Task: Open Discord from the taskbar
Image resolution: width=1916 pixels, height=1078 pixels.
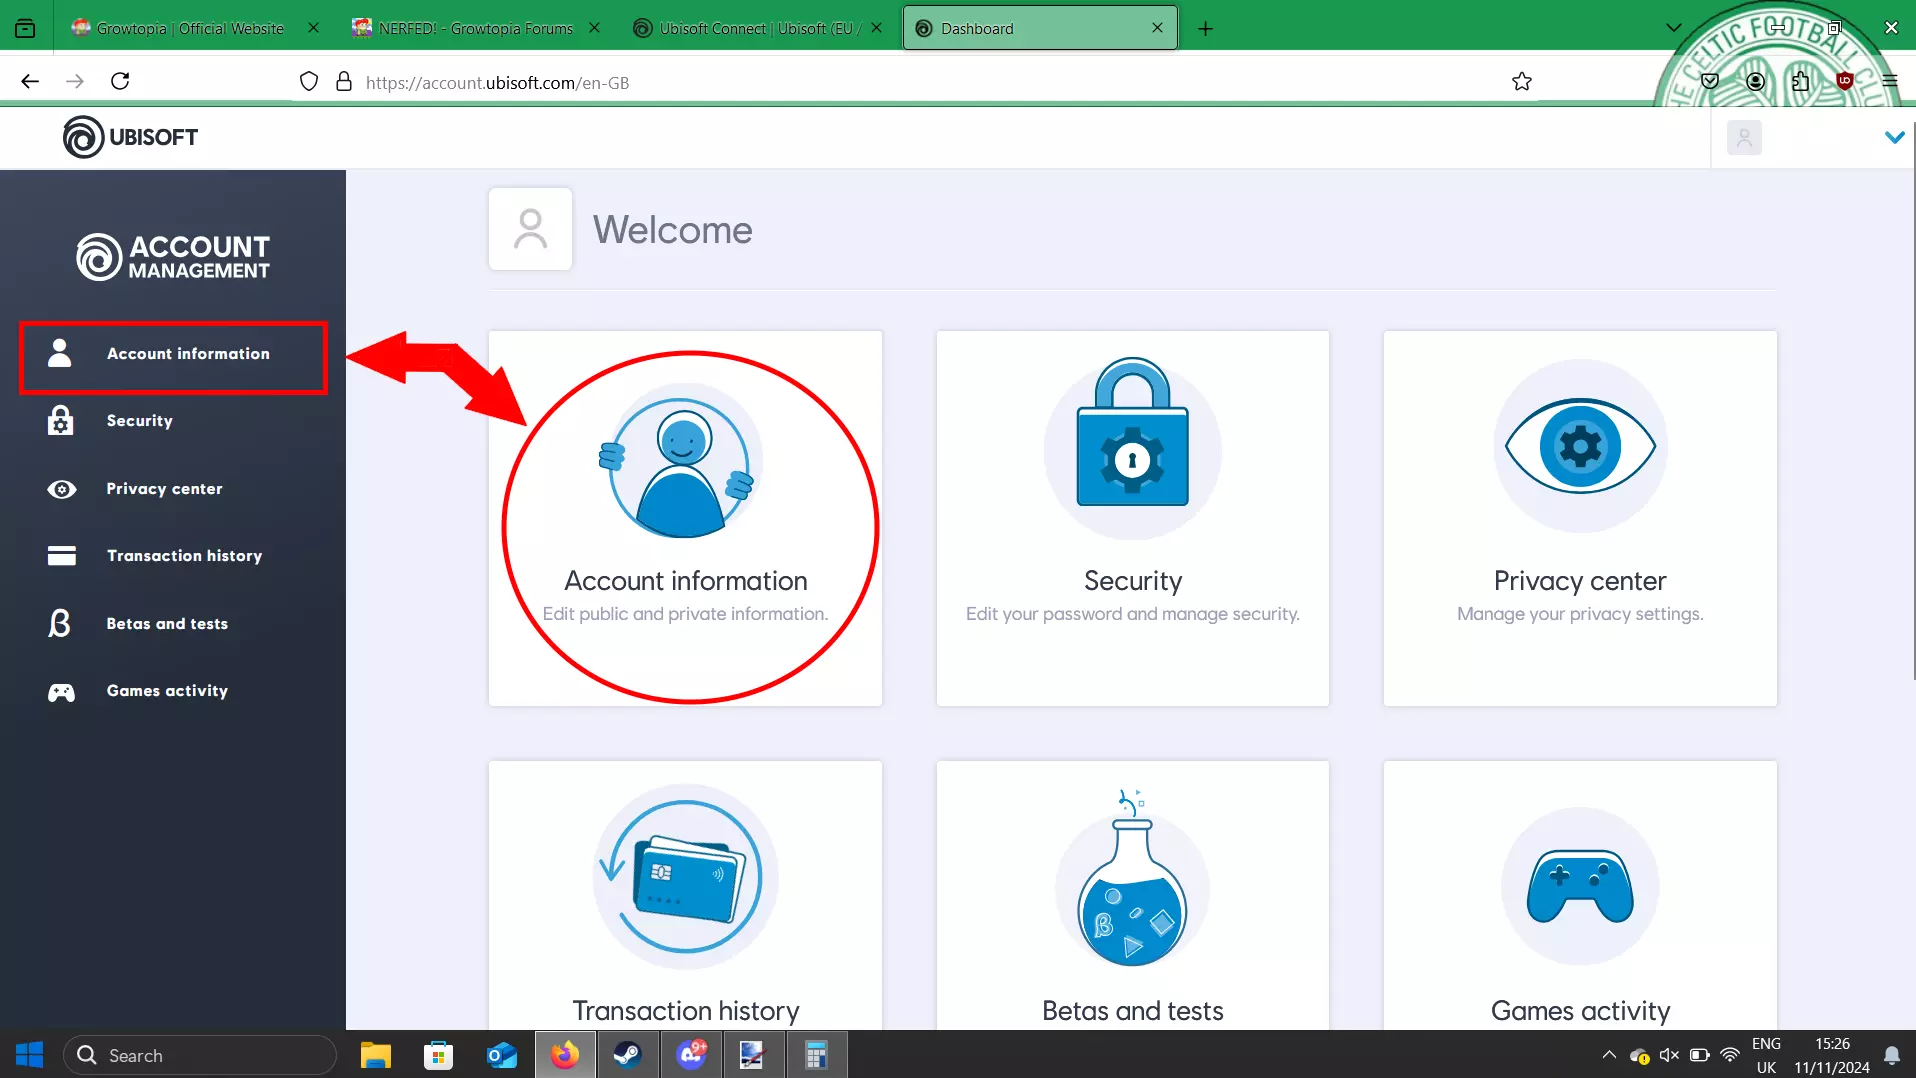Action: pos(691,1055)
